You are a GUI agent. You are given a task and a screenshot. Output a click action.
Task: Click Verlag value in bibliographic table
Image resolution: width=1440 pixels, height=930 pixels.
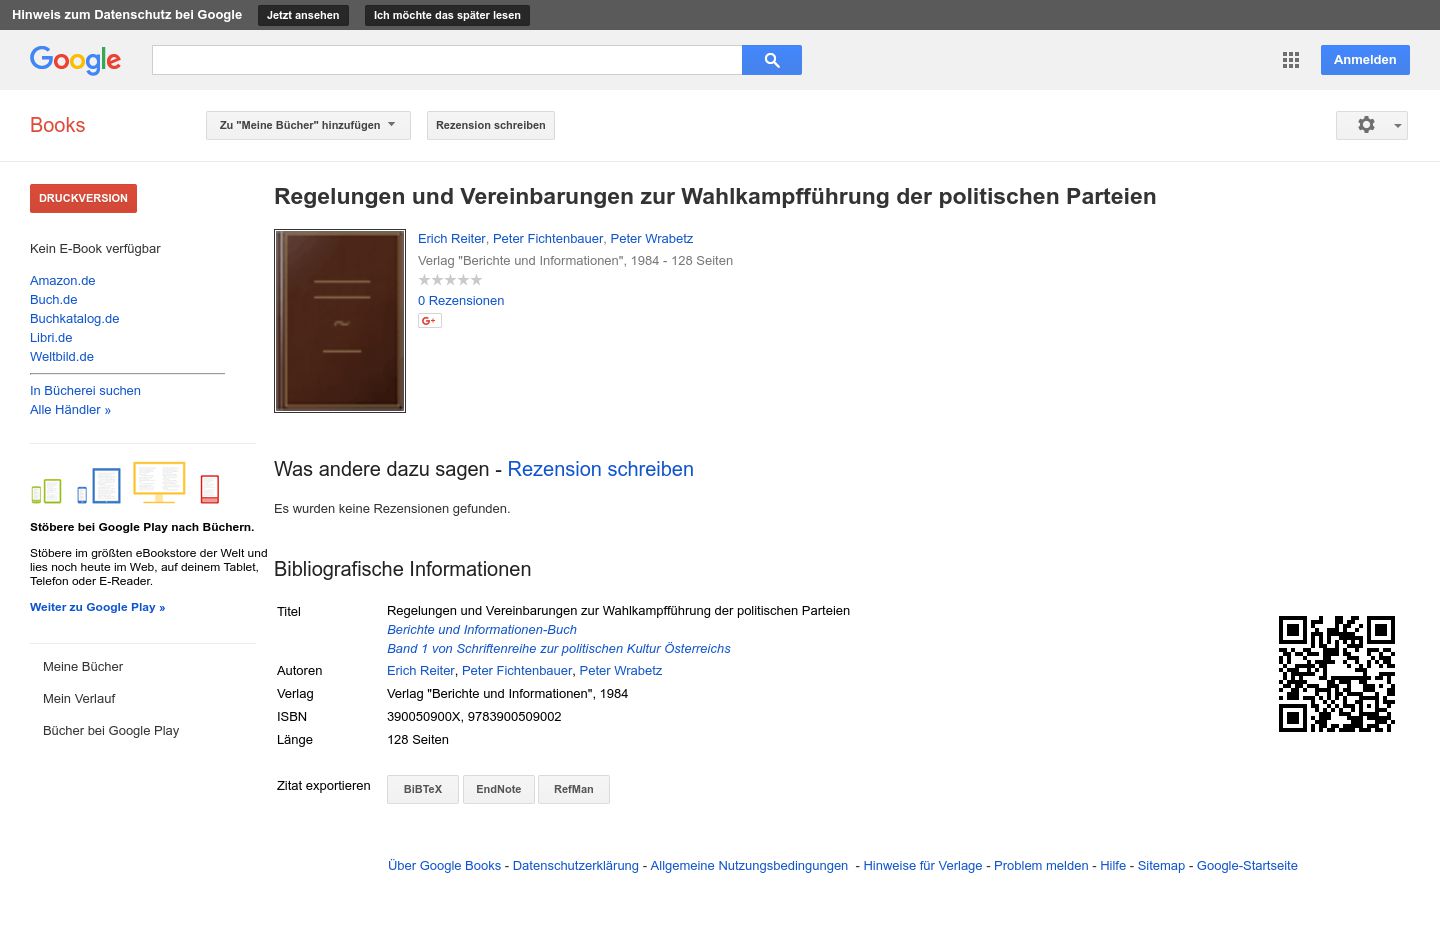tap(507, 694)
